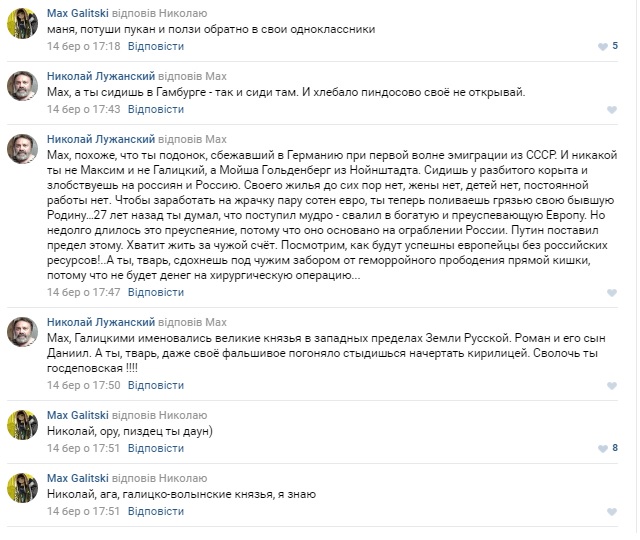The width and height of the screenshot is (640, 540).
Task: Open Николай Лужанский name on 17:47 comment
Action: 101,139
